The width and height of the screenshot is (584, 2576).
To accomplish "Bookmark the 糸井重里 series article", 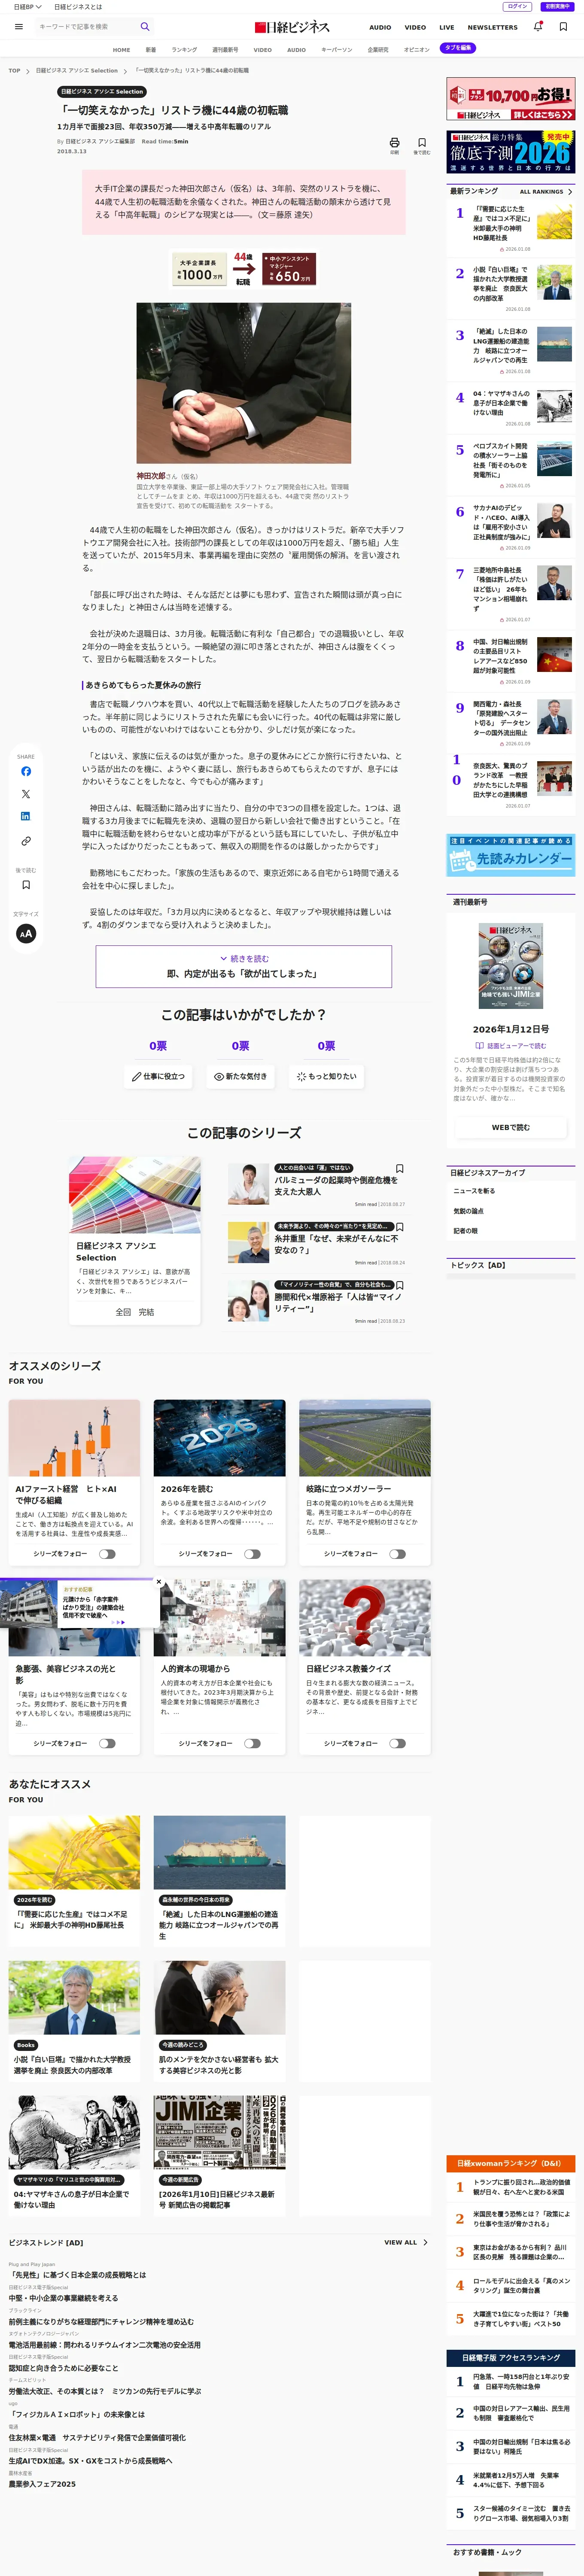I will [x=400, y=1227].
